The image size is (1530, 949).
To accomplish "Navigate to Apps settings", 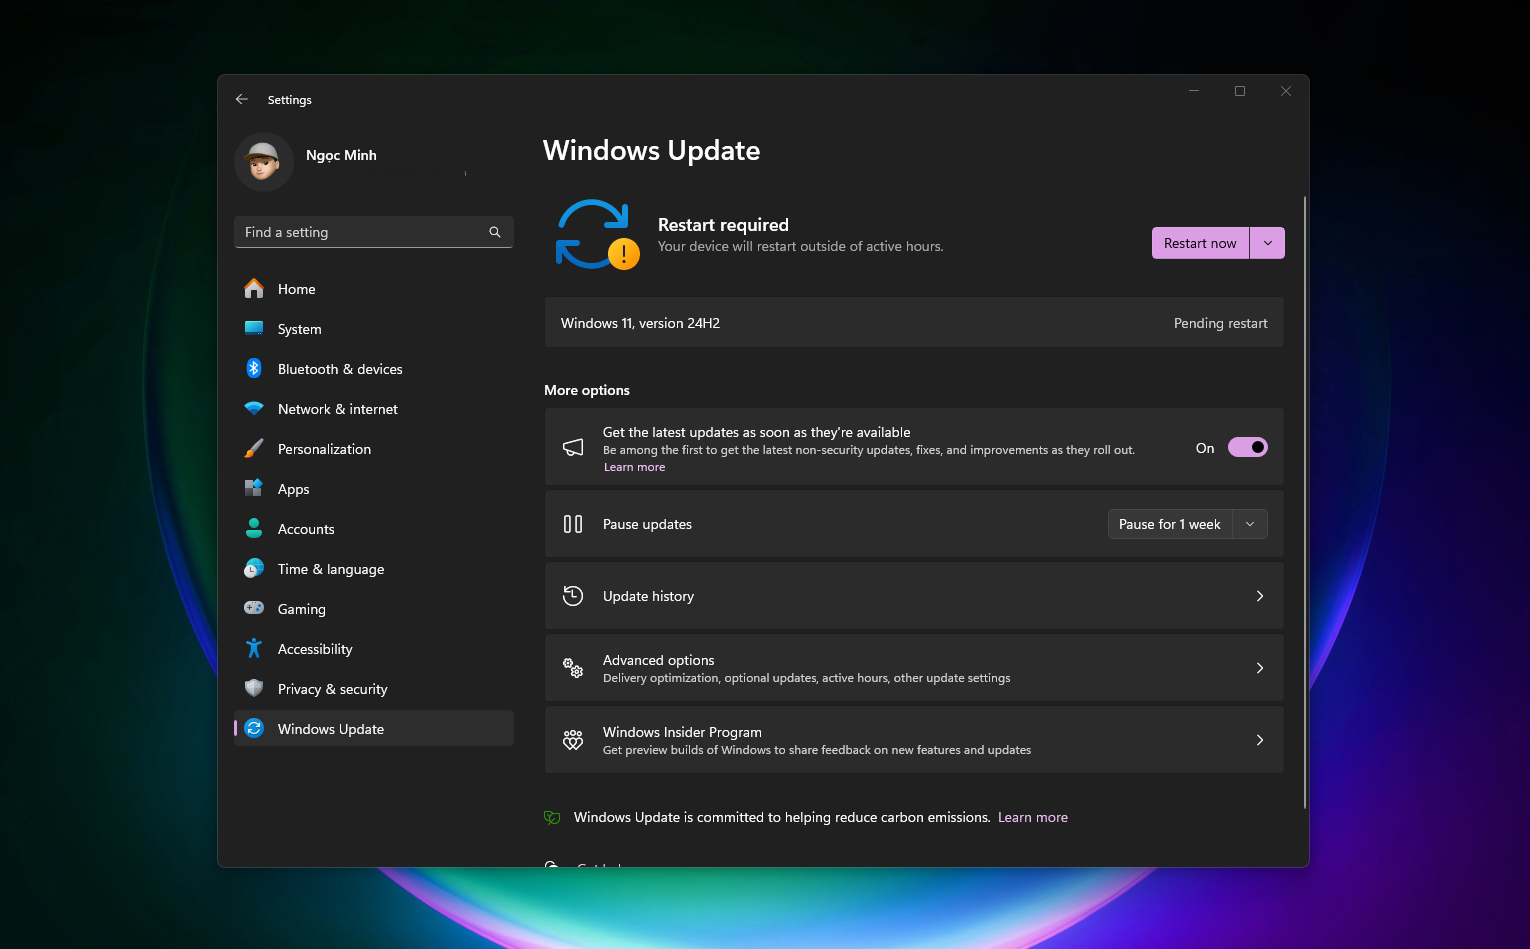I will [x=373, y=488].
